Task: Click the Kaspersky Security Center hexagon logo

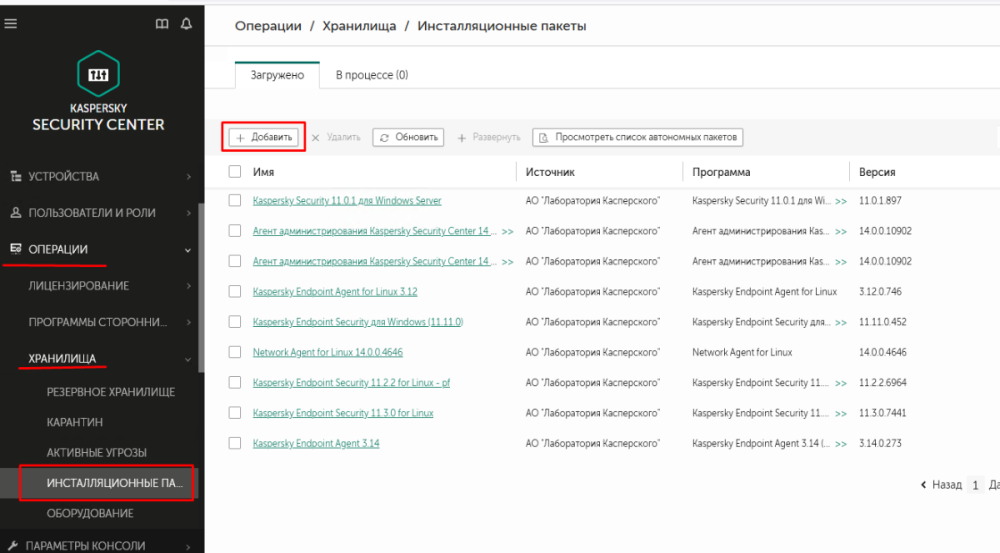Action: 98,73
